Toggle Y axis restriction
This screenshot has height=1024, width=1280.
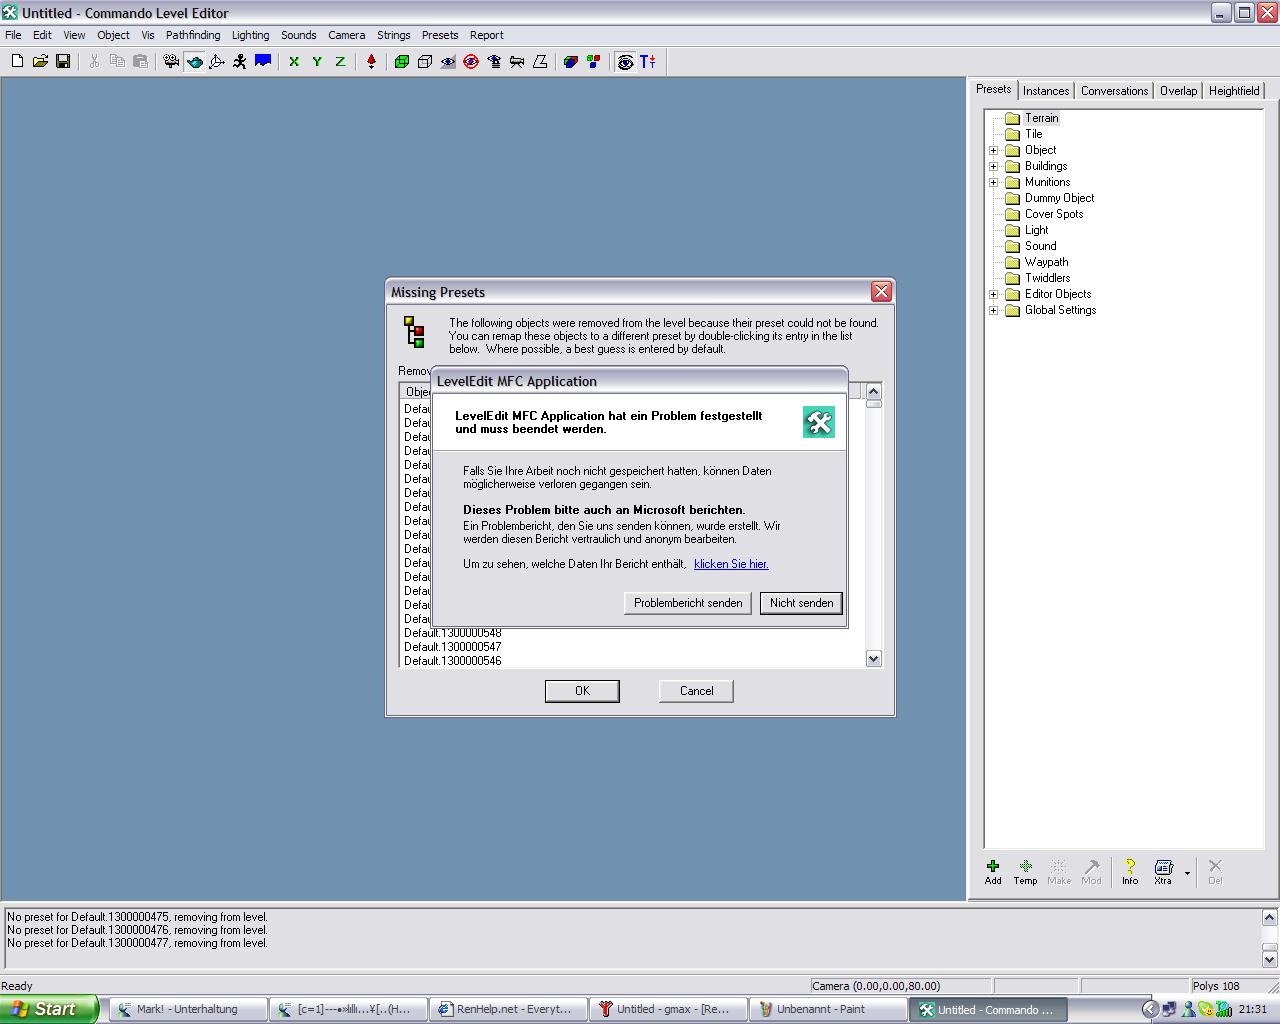317,62
